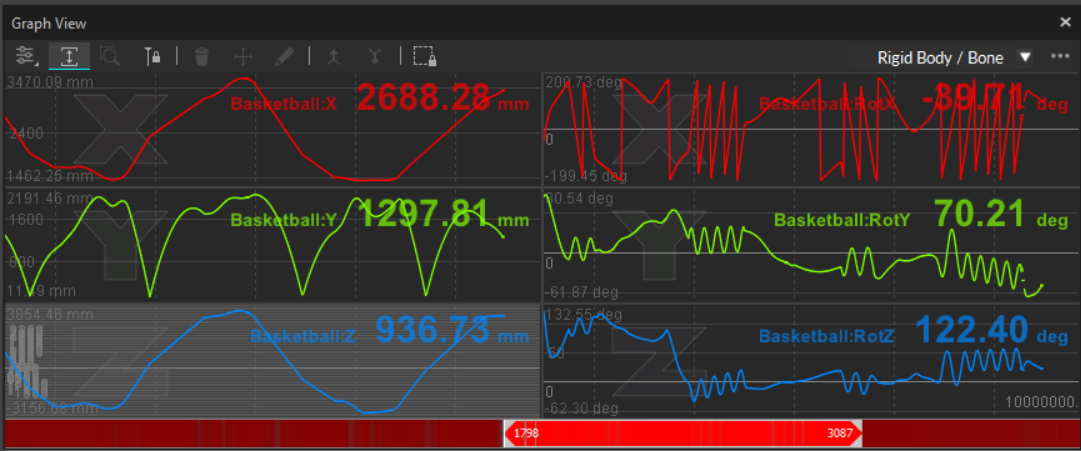Select the zoom magnifier tool

110,56
